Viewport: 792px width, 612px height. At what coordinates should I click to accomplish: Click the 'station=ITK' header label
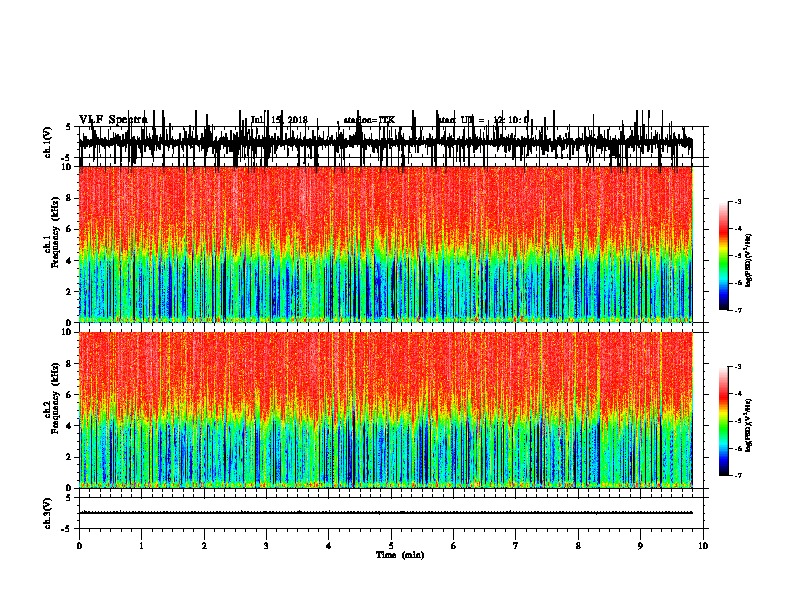(369, 120)
